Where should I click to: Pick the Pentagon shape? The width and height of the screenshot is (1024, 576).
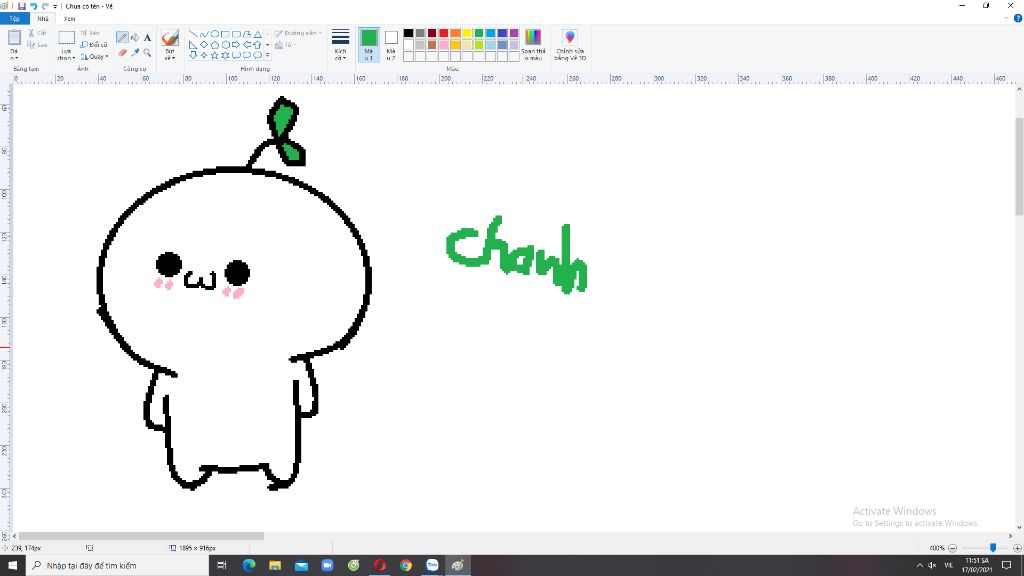click(x=215, y=44)
